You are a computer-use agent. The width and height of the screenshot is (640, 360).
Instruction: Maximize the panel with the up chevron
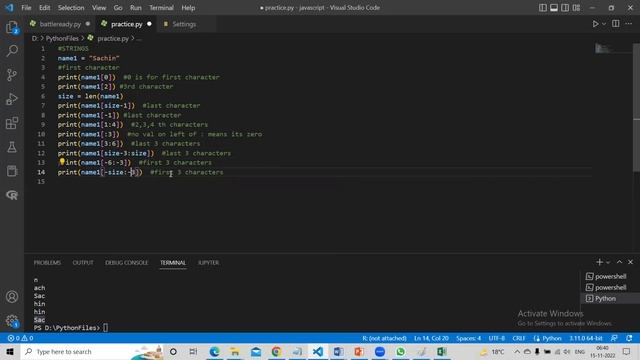click(x=619, y=262)
